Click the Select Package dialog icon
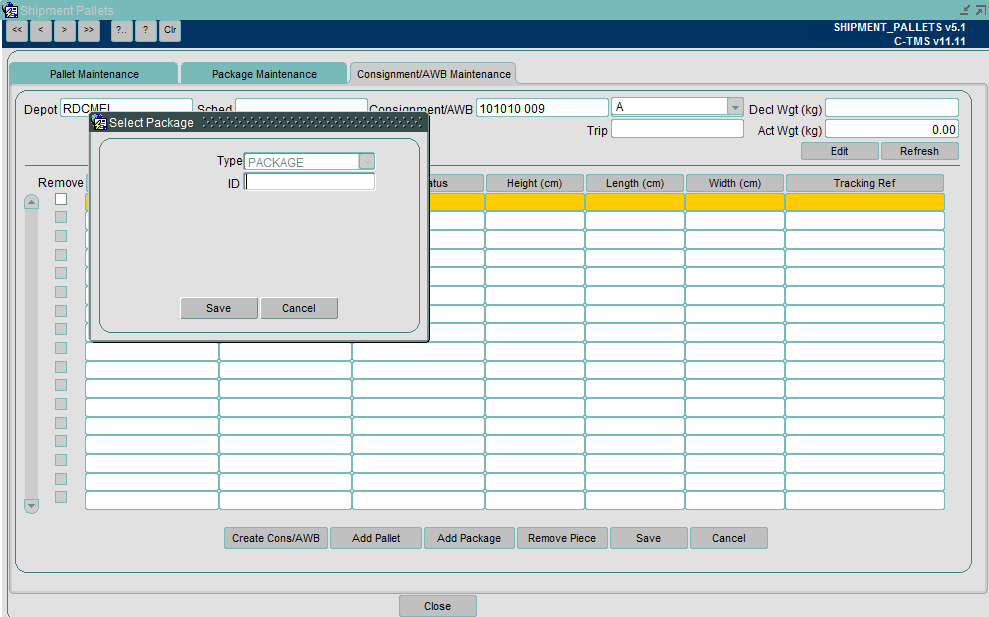 (100, 122)
